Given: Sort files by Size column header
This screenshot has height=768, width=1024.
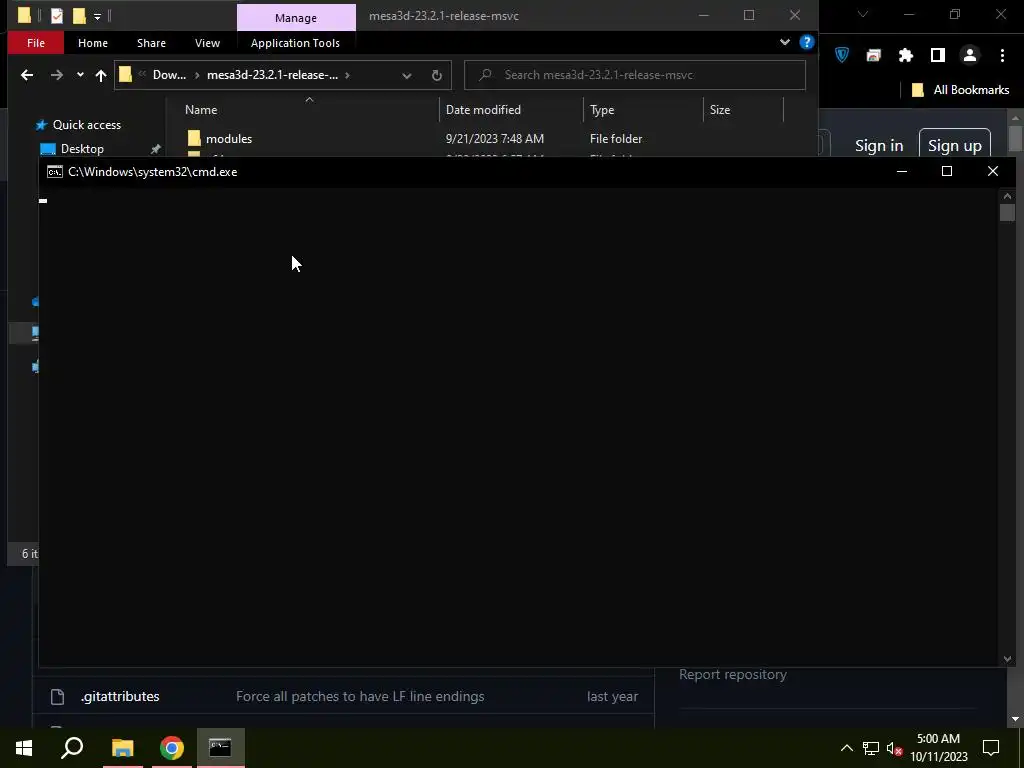Looking at the screenshot, I should [x=720, y=110].
